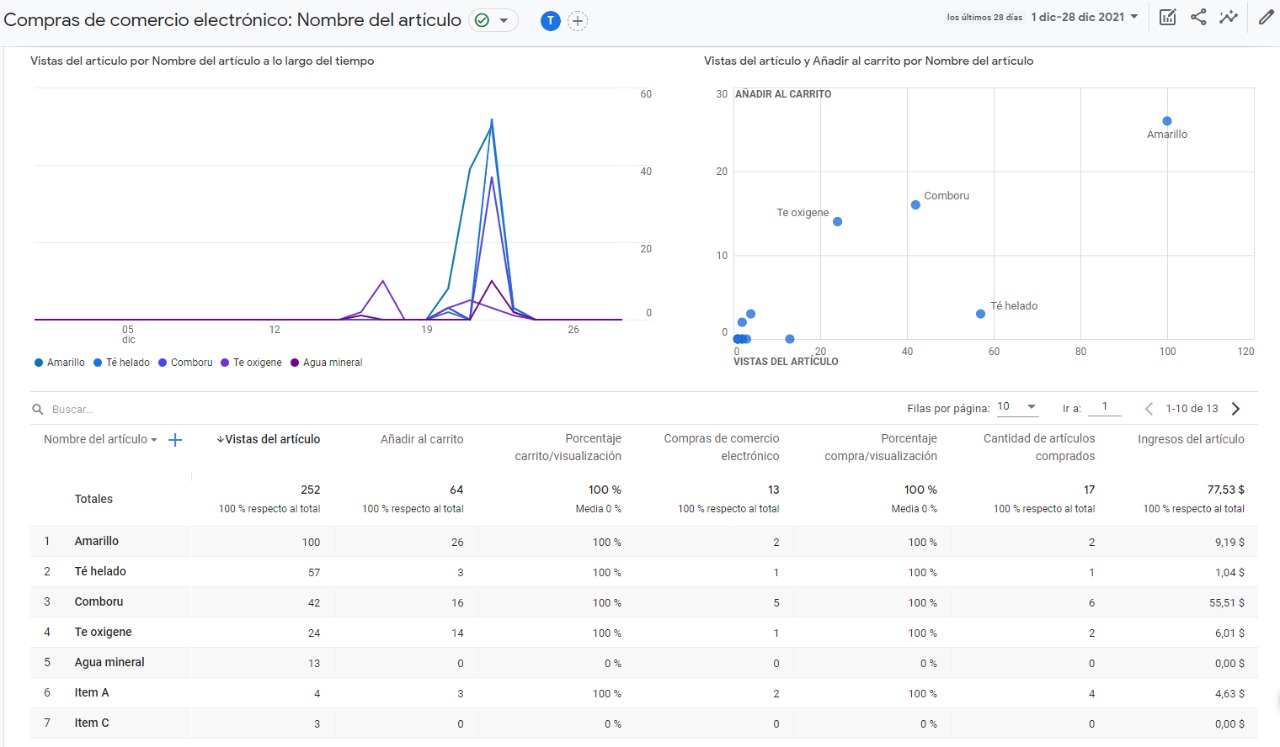Image resolution: width=1280 pixels, height=747 pixels.
Task: Select the T segment badge
Action: 550,21
